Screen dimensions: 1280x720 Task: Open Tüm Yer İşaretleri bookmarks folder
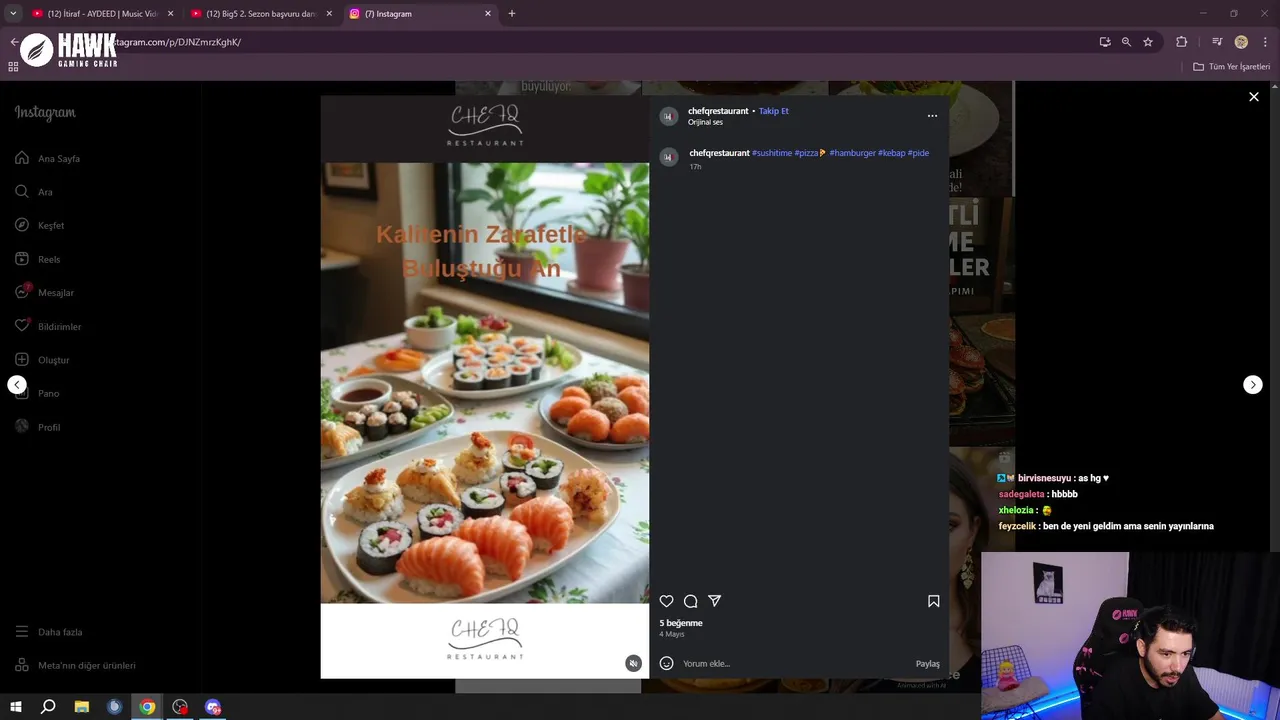[x=1232, y=67]
